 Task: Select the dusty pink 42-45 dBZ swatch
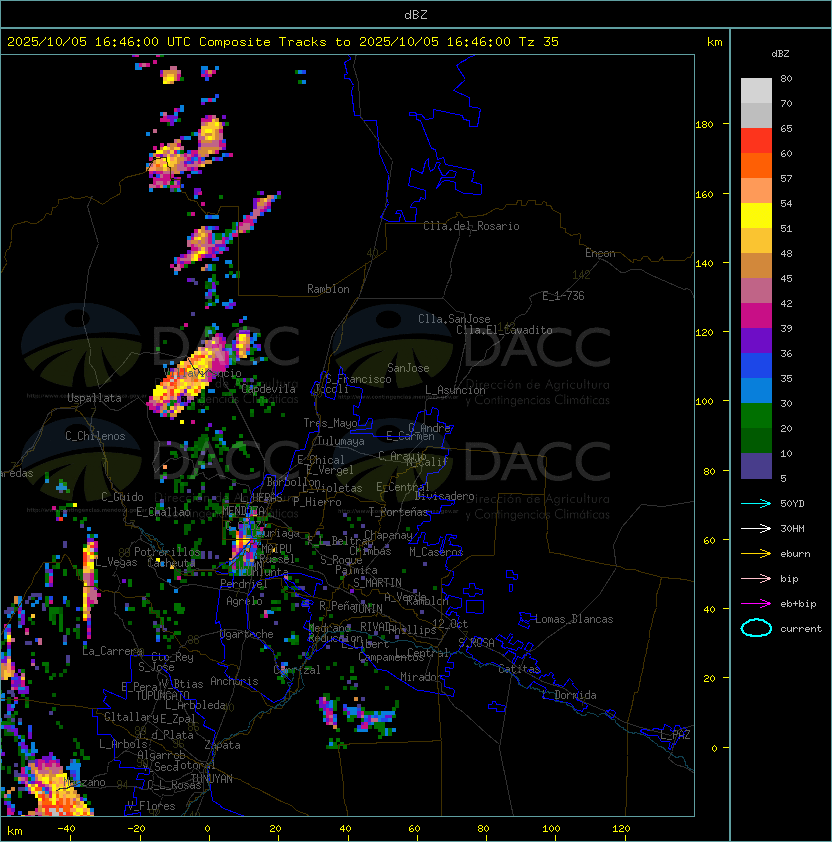click(x=756, y=291)
